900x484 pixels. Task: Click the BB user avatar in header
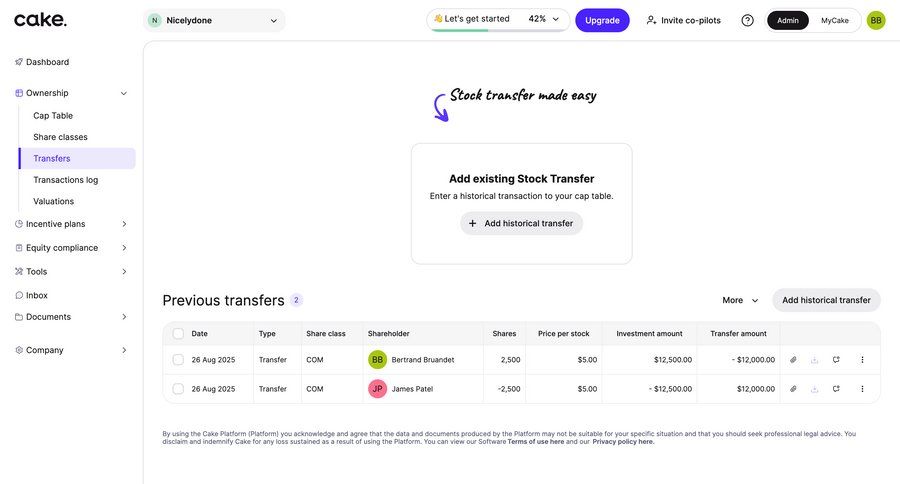click(876, 20)
